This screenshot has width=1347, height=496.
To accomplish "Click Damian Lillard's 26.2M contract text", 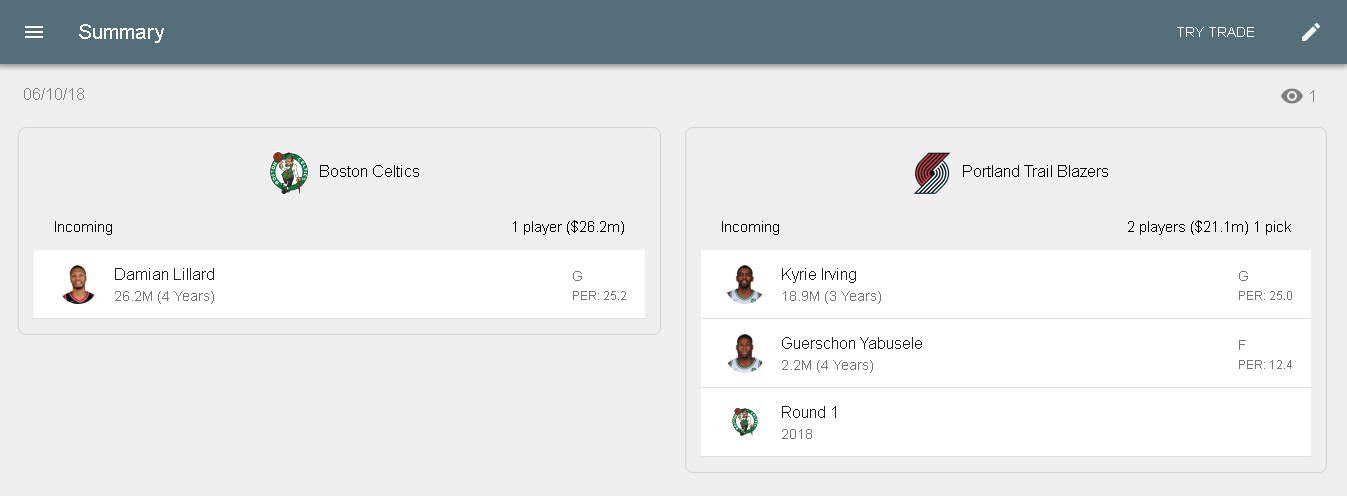I will [x=164, y=296].
